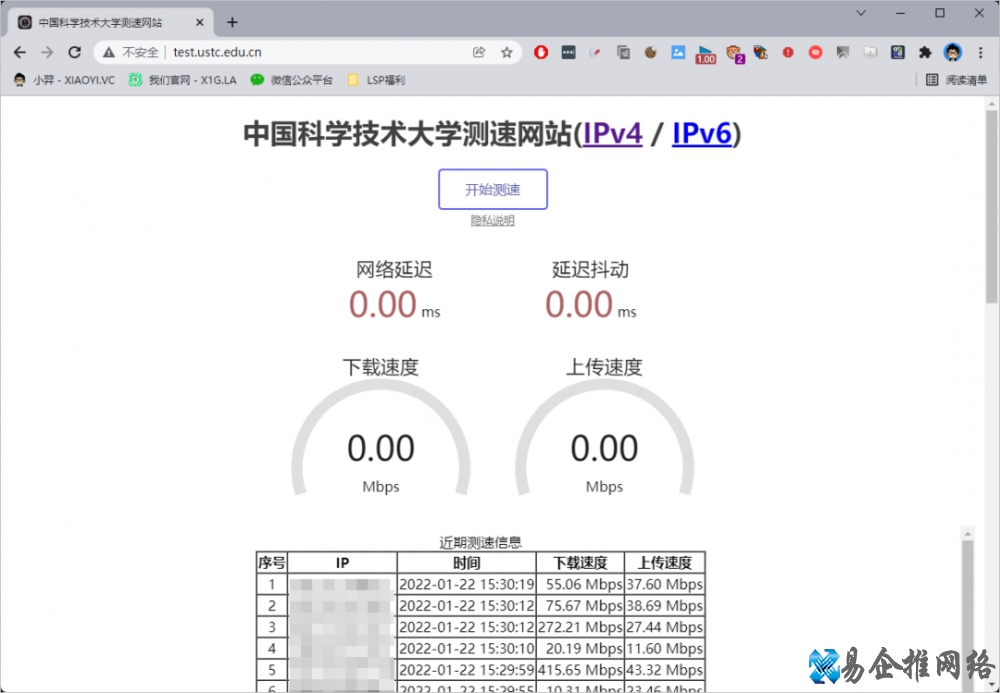Open the Tampermonkey extension icon
The height and width of the screenshot is (693, 1000).
click(733, 52)
